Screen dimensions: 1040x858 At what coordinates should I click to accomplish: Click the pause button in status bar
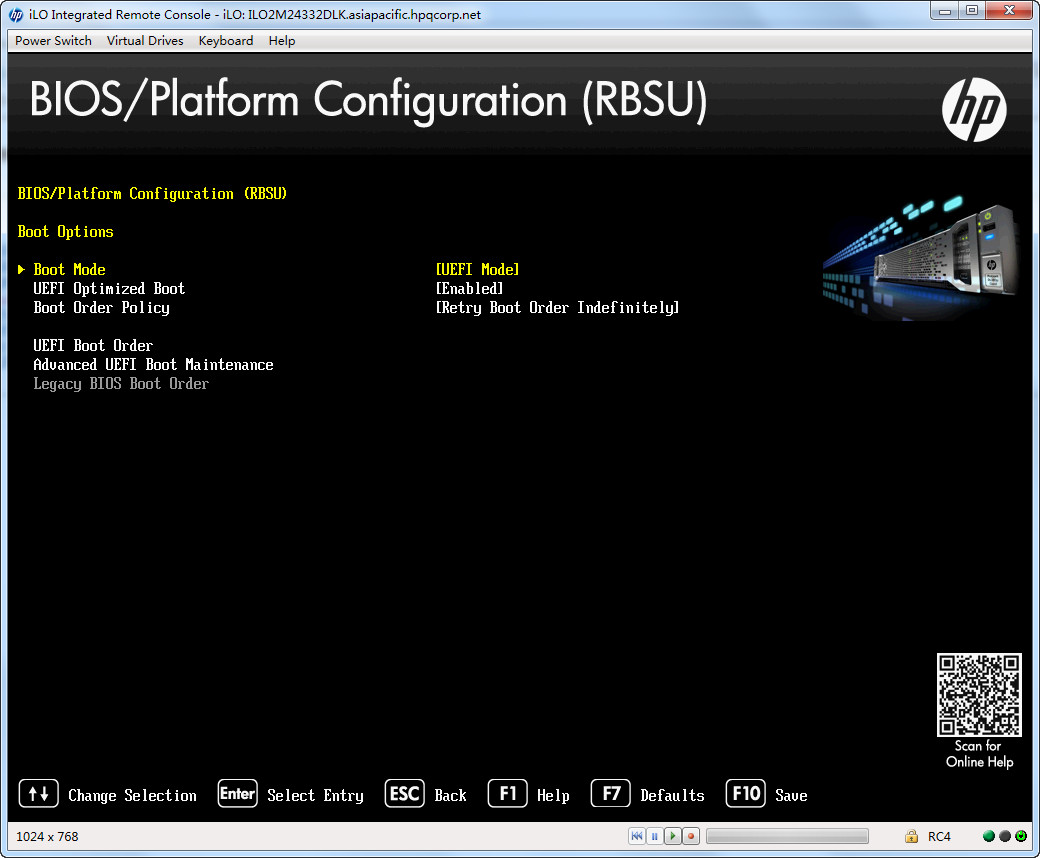pos(655,836)
